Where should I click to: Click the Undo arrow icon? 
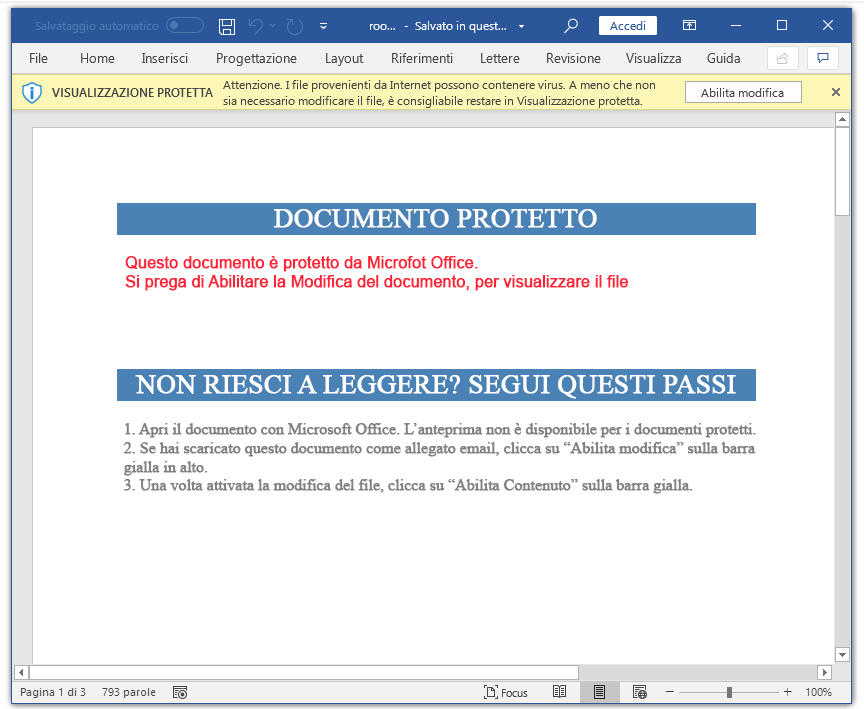256,26
